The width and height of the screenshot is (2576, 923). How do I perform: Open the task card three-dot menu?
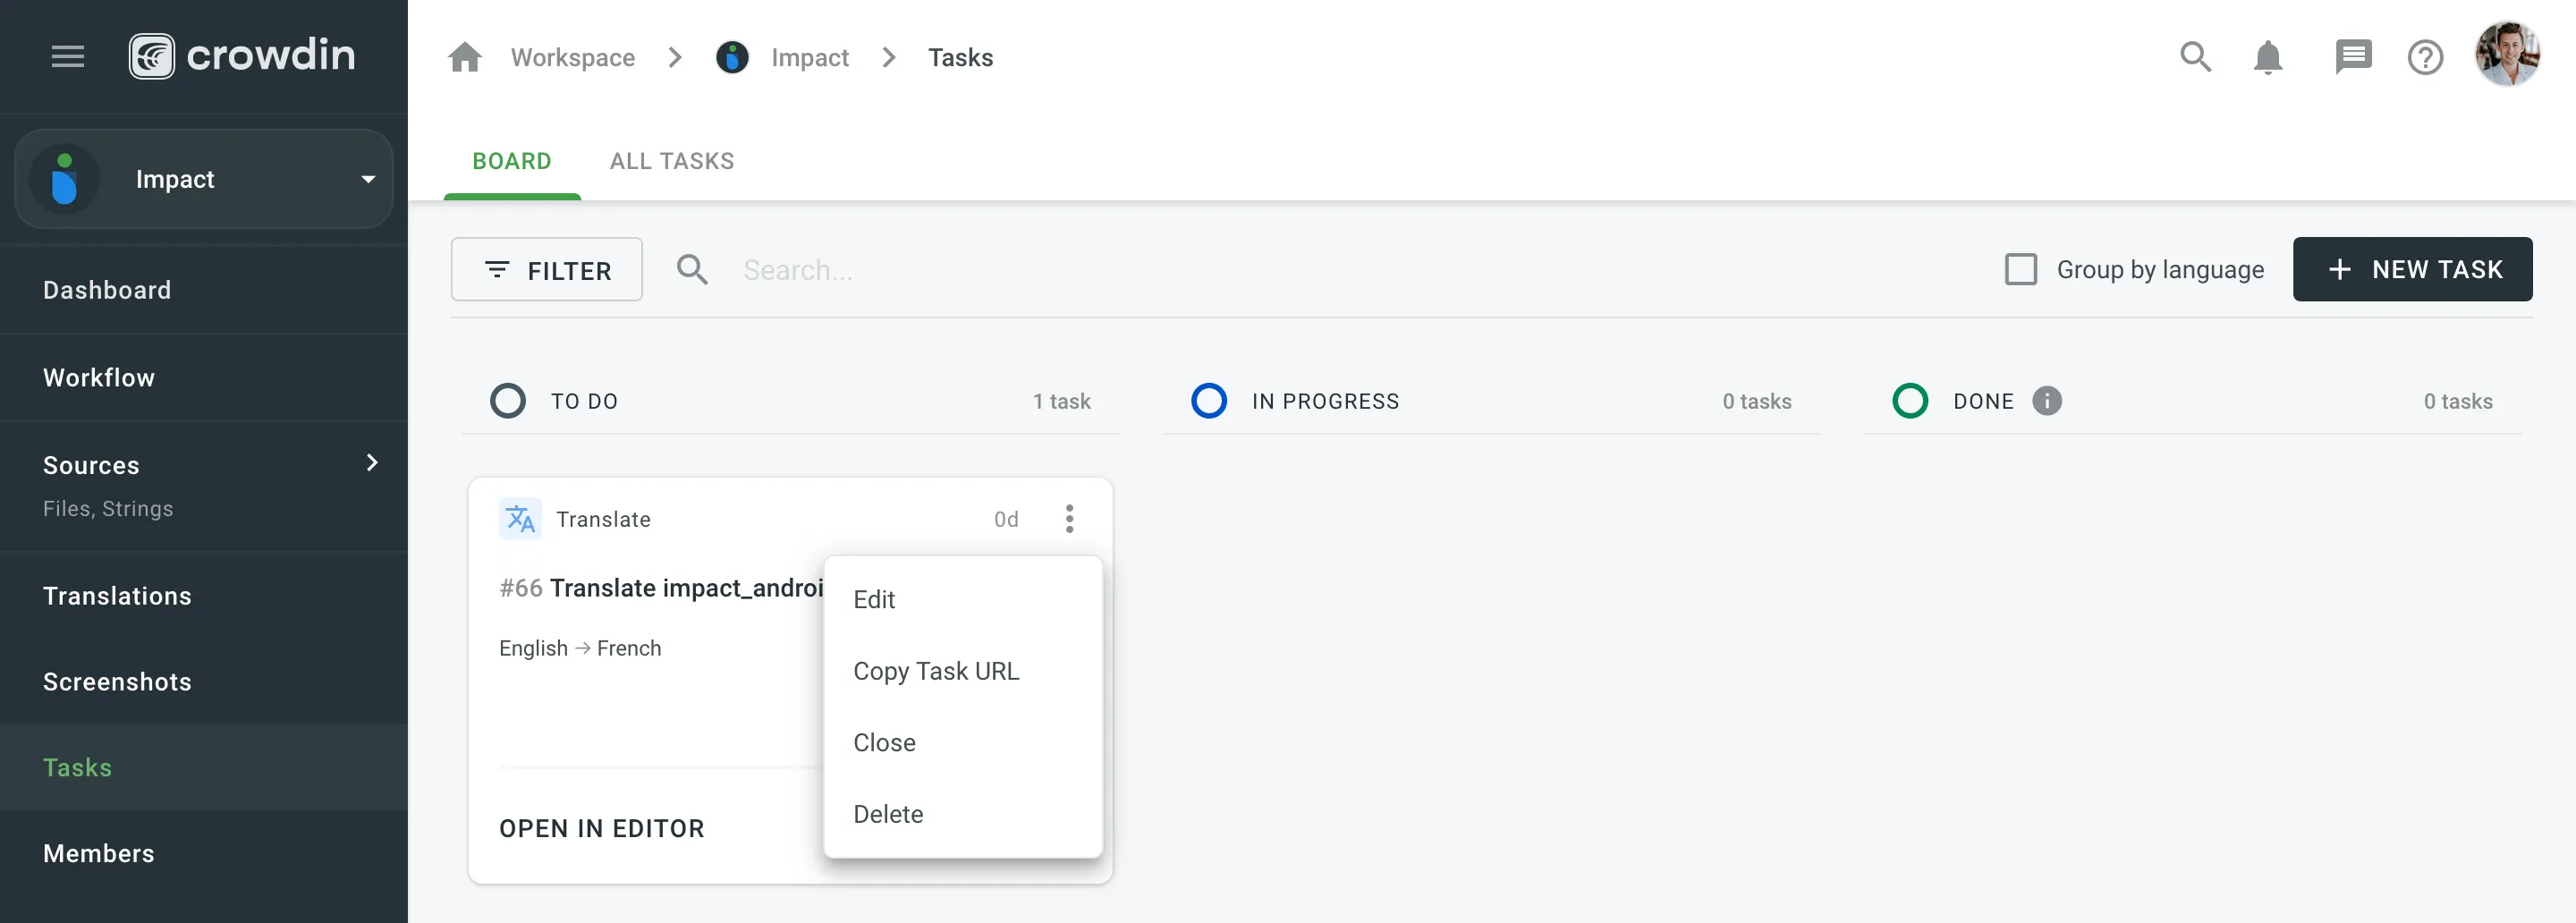1069,519
